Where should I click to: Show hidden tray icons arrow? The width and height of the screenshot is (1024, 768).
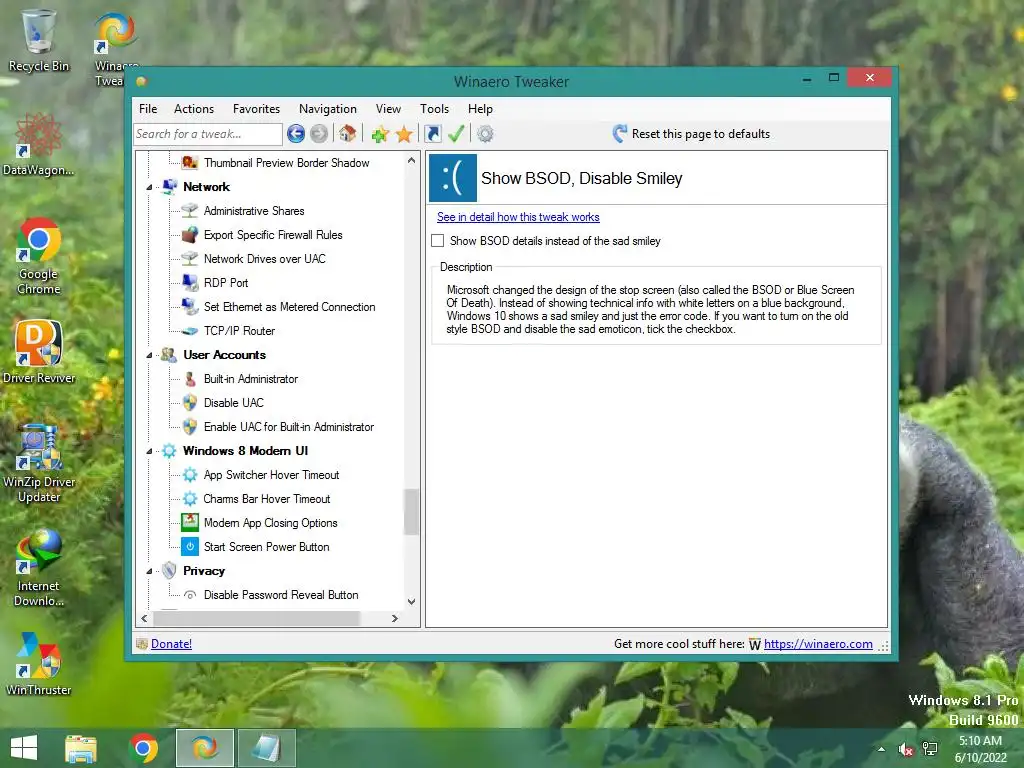(x=882, y=749)
